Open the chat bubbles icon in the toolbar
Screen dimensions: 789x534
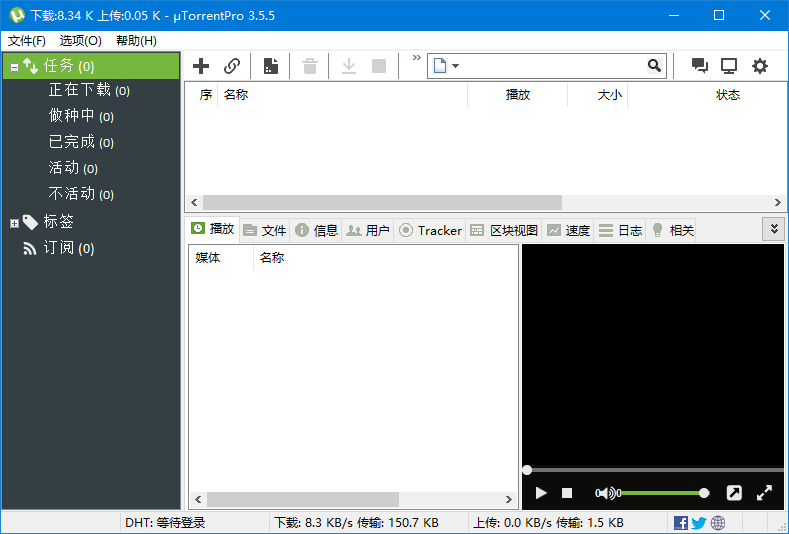tap(699, 66)
